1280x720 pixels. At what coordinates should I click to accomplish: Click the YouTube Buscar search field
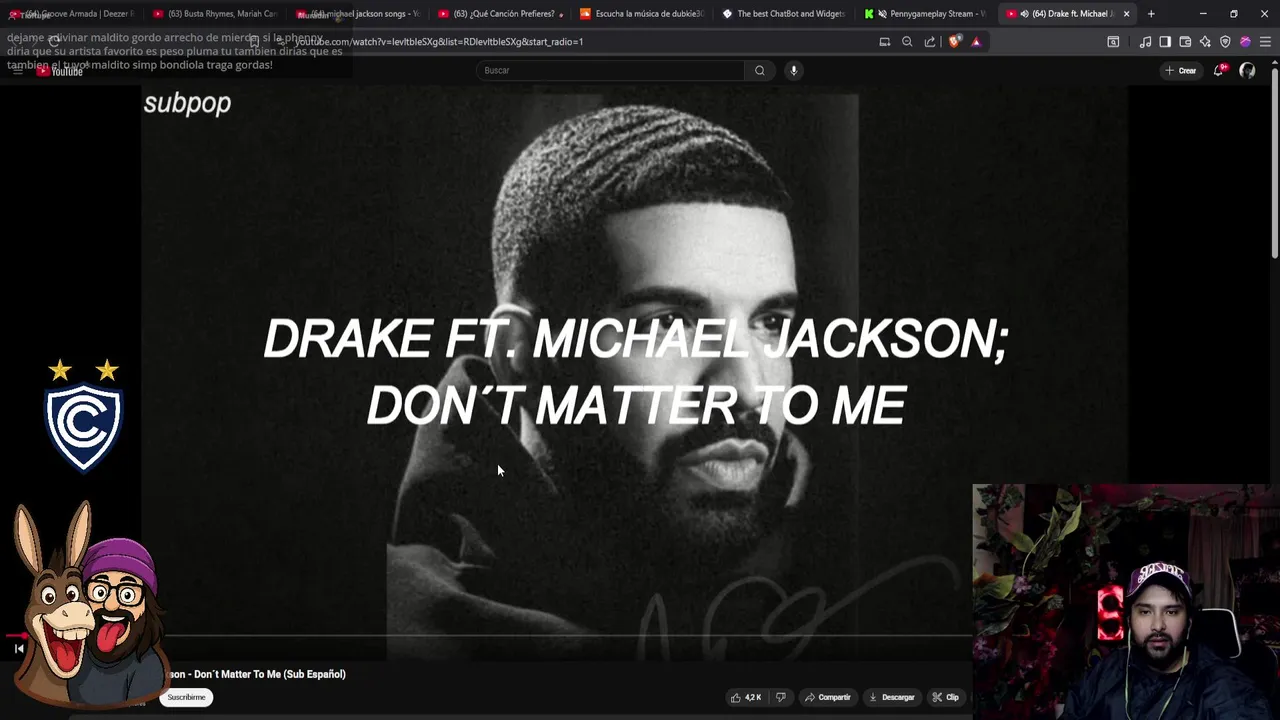[x=610, y=70]
